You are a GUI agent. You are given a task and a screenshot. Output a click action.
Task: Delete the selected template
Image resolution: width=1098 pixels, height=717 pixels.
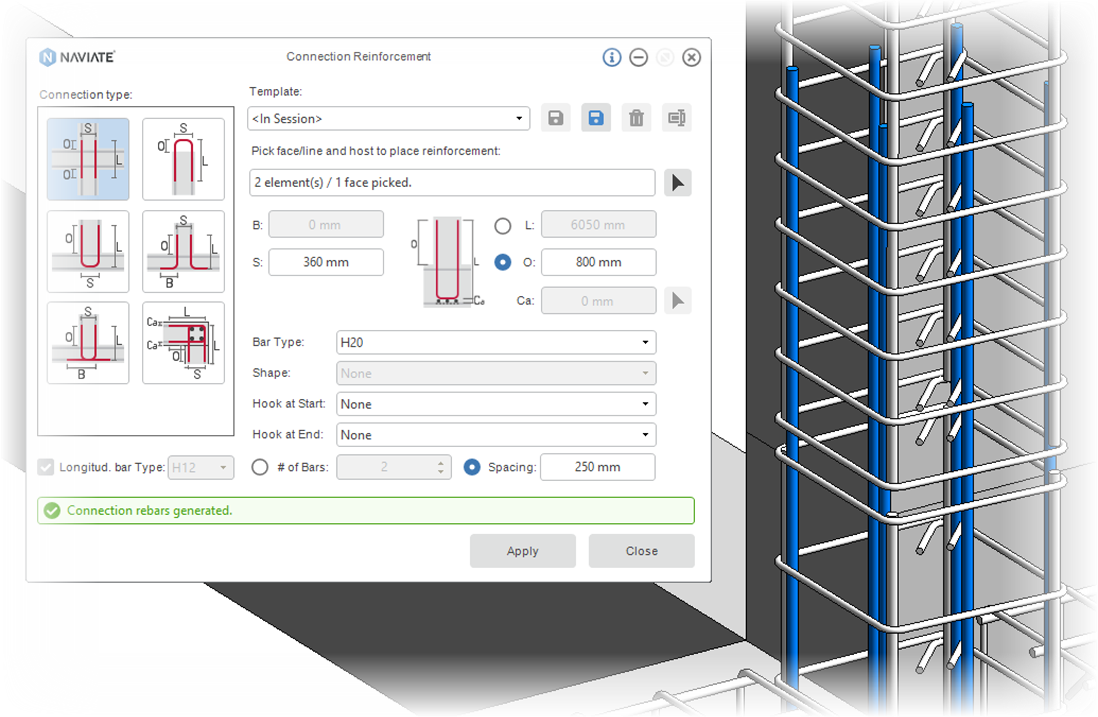pyautogui.click(x=637, y=117)
